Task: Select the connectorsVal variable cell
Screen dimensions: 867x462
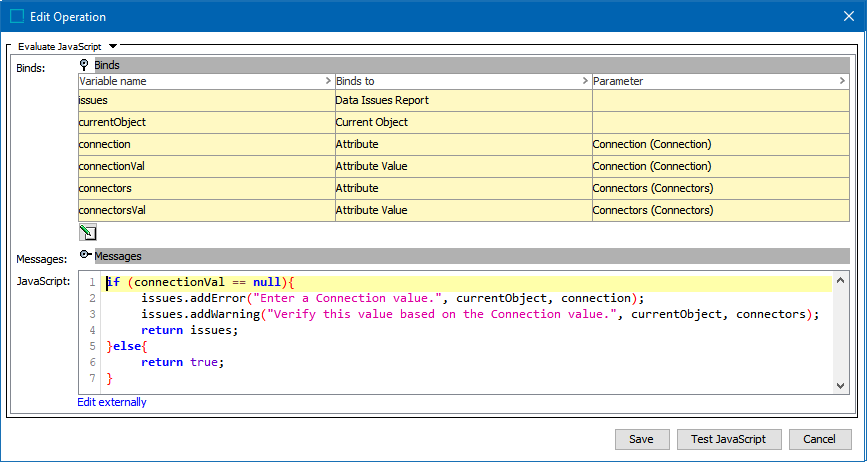Action: (x=205, y=210)
